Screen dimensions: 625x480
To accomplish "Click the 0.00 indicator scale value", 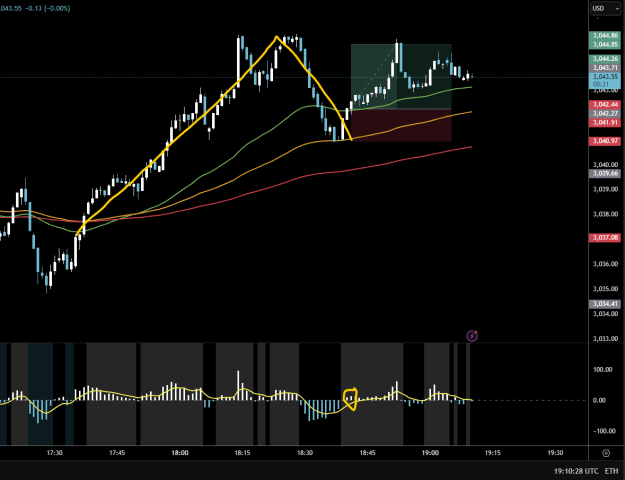I will tap(599, 400).
